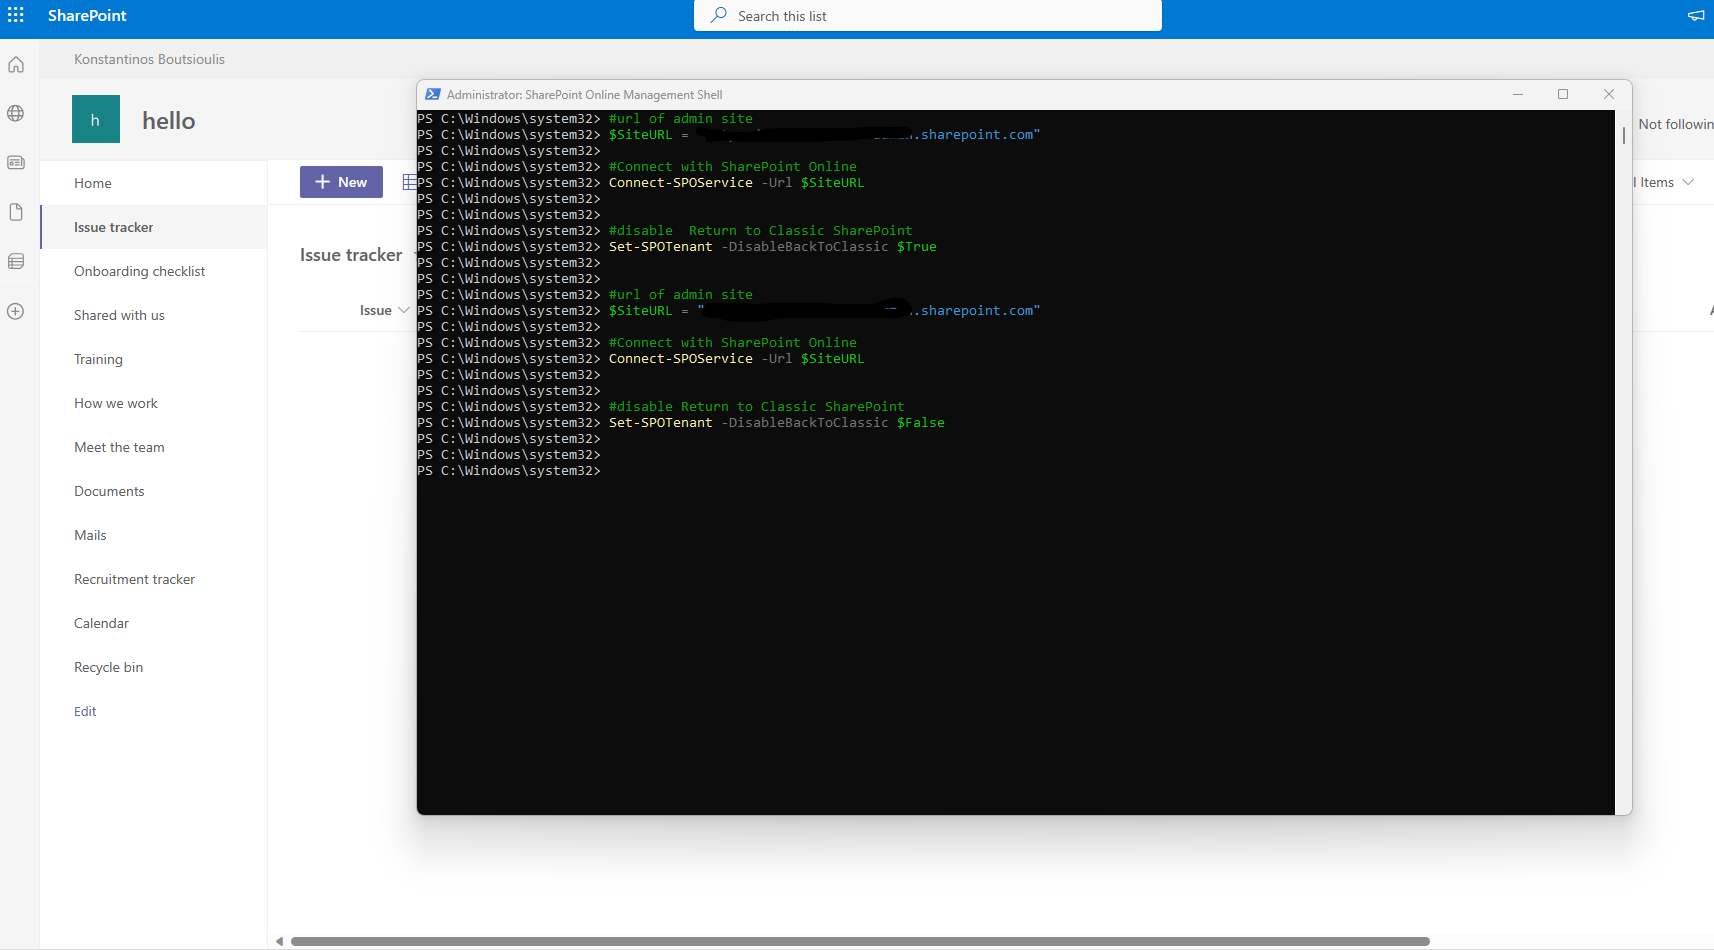Open Documents nav item

click(x=109, y=491)
